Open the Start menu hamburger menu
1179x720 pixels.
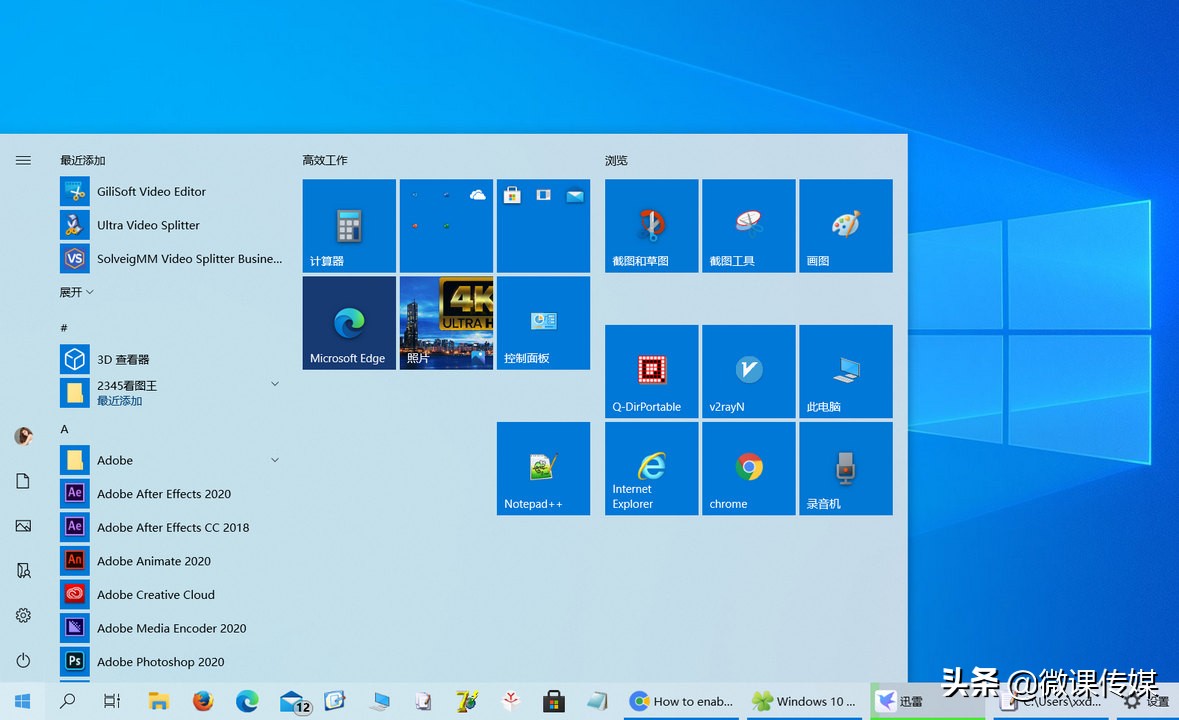pos(23,159)
